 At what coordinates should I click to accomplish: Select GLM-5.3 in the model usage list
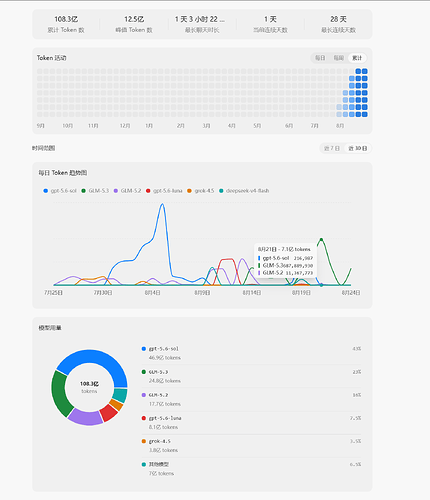pyautogui.click(x=251, y=376)
